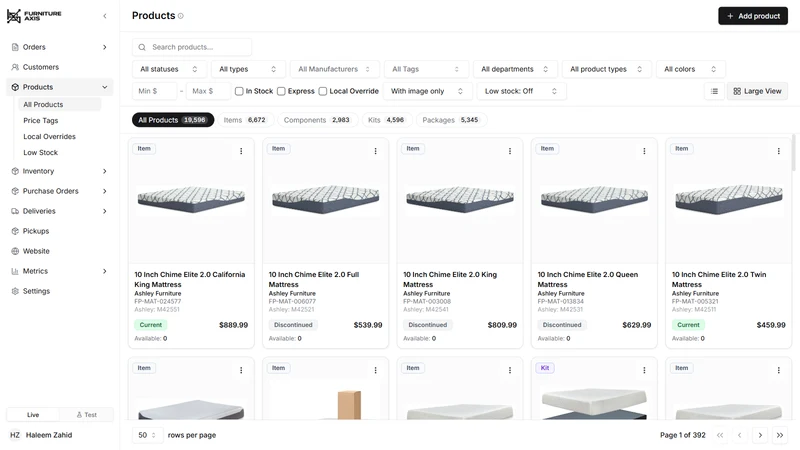The image size is (800, 450).
Task: Click the product grid vertical scrollbar
Action: point(793,153)
